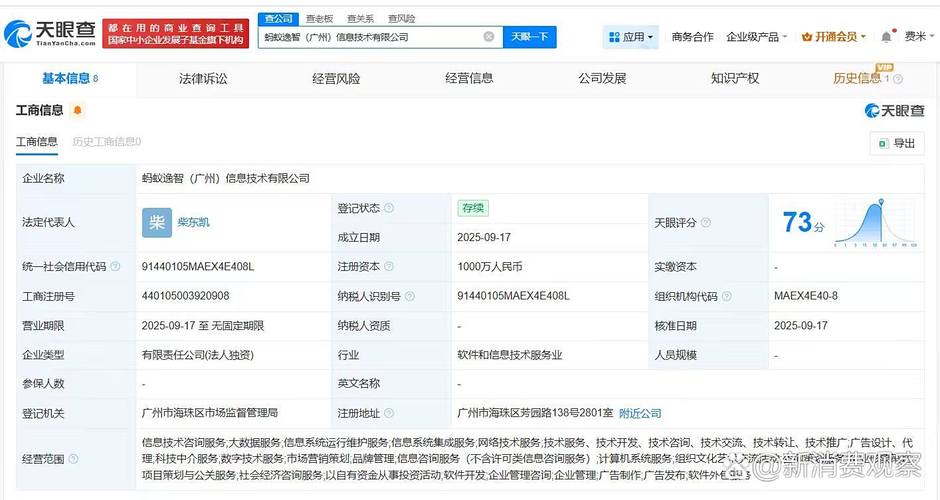Click the company name in the 企业名称 row
The width and height of the screenshot is (940, 500).
tap(225, 179)
